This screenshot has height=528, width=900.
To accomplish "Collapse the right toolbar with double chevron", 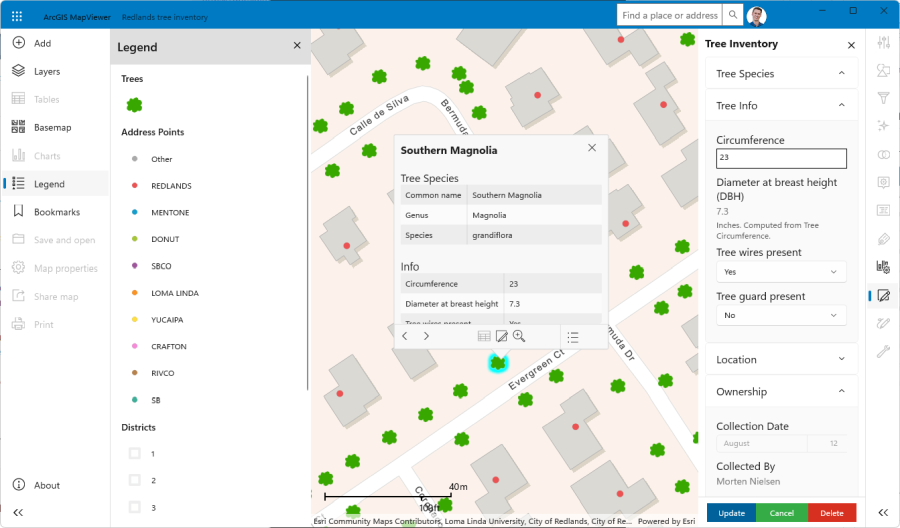I will 883,513.
